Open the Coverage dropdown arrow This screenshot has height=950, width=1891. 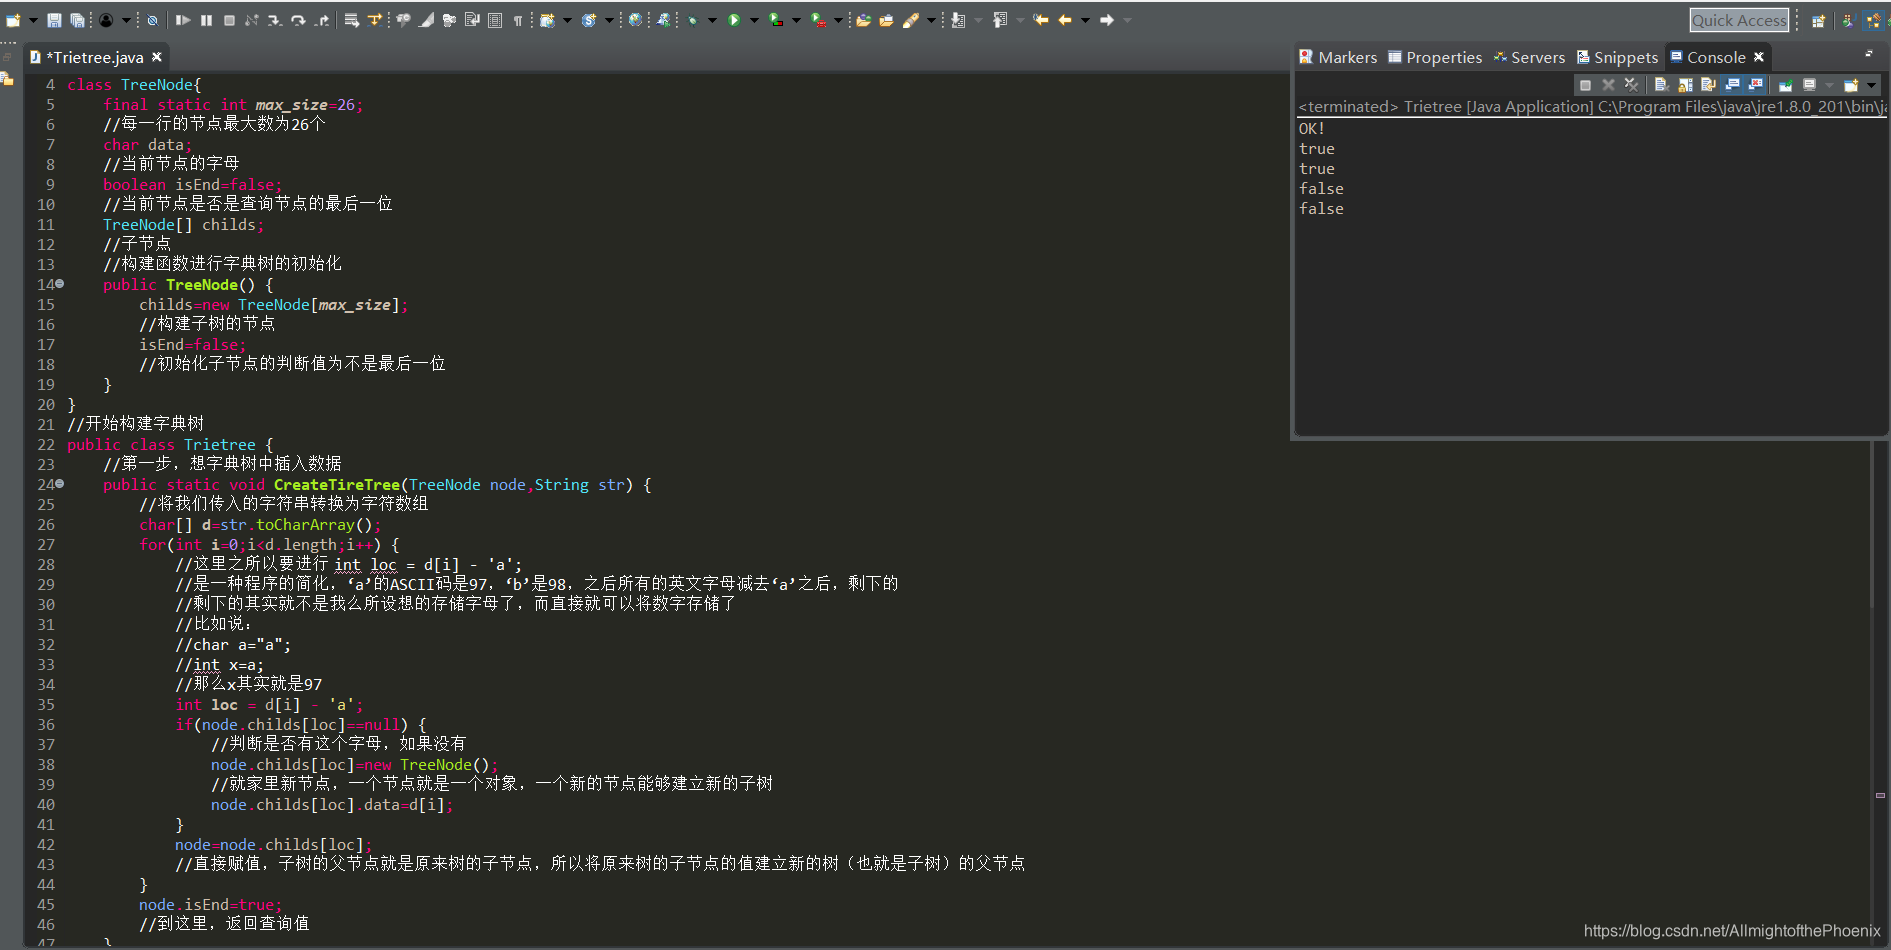(x=796, y=20)
